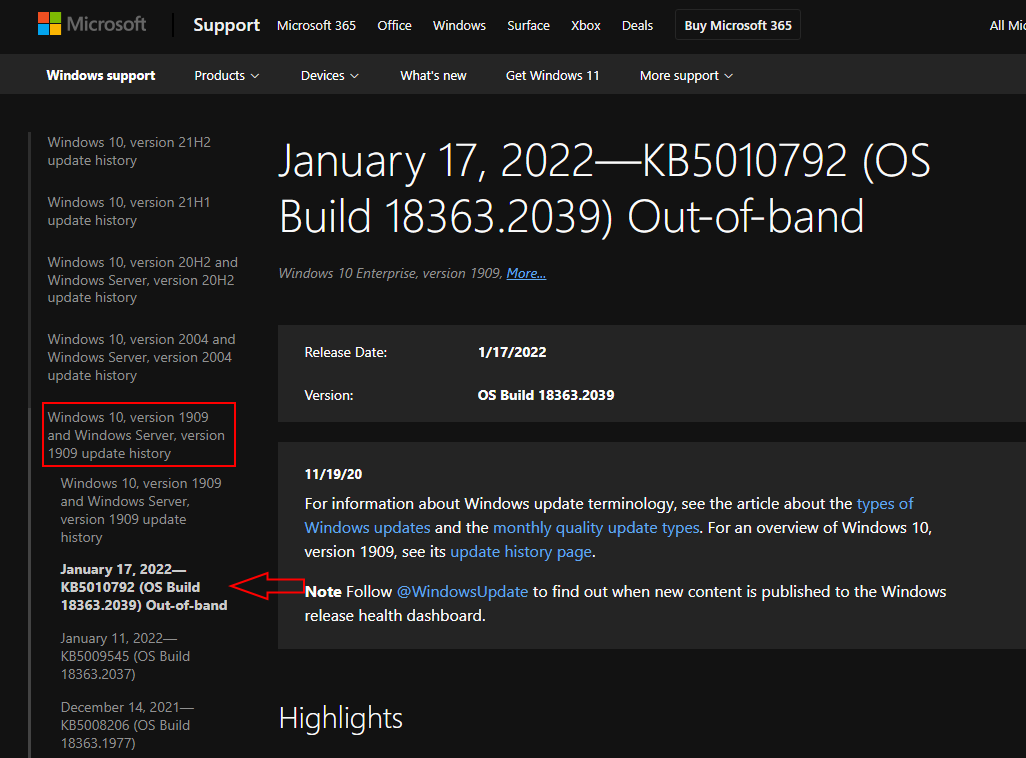This screenshot has width=1026, height=758.
Task: Expand the Products dropdown
Action: pyautogui.click(x=227, y=75)
